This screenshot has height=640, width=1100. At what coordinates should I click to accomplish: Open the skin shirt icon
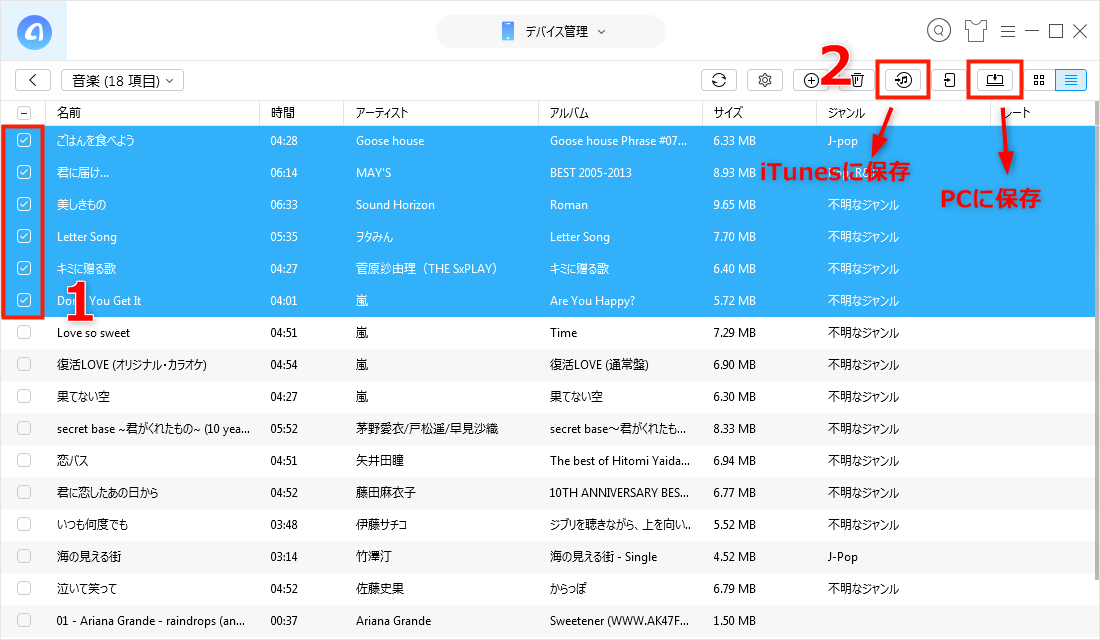tap(975, 31)
